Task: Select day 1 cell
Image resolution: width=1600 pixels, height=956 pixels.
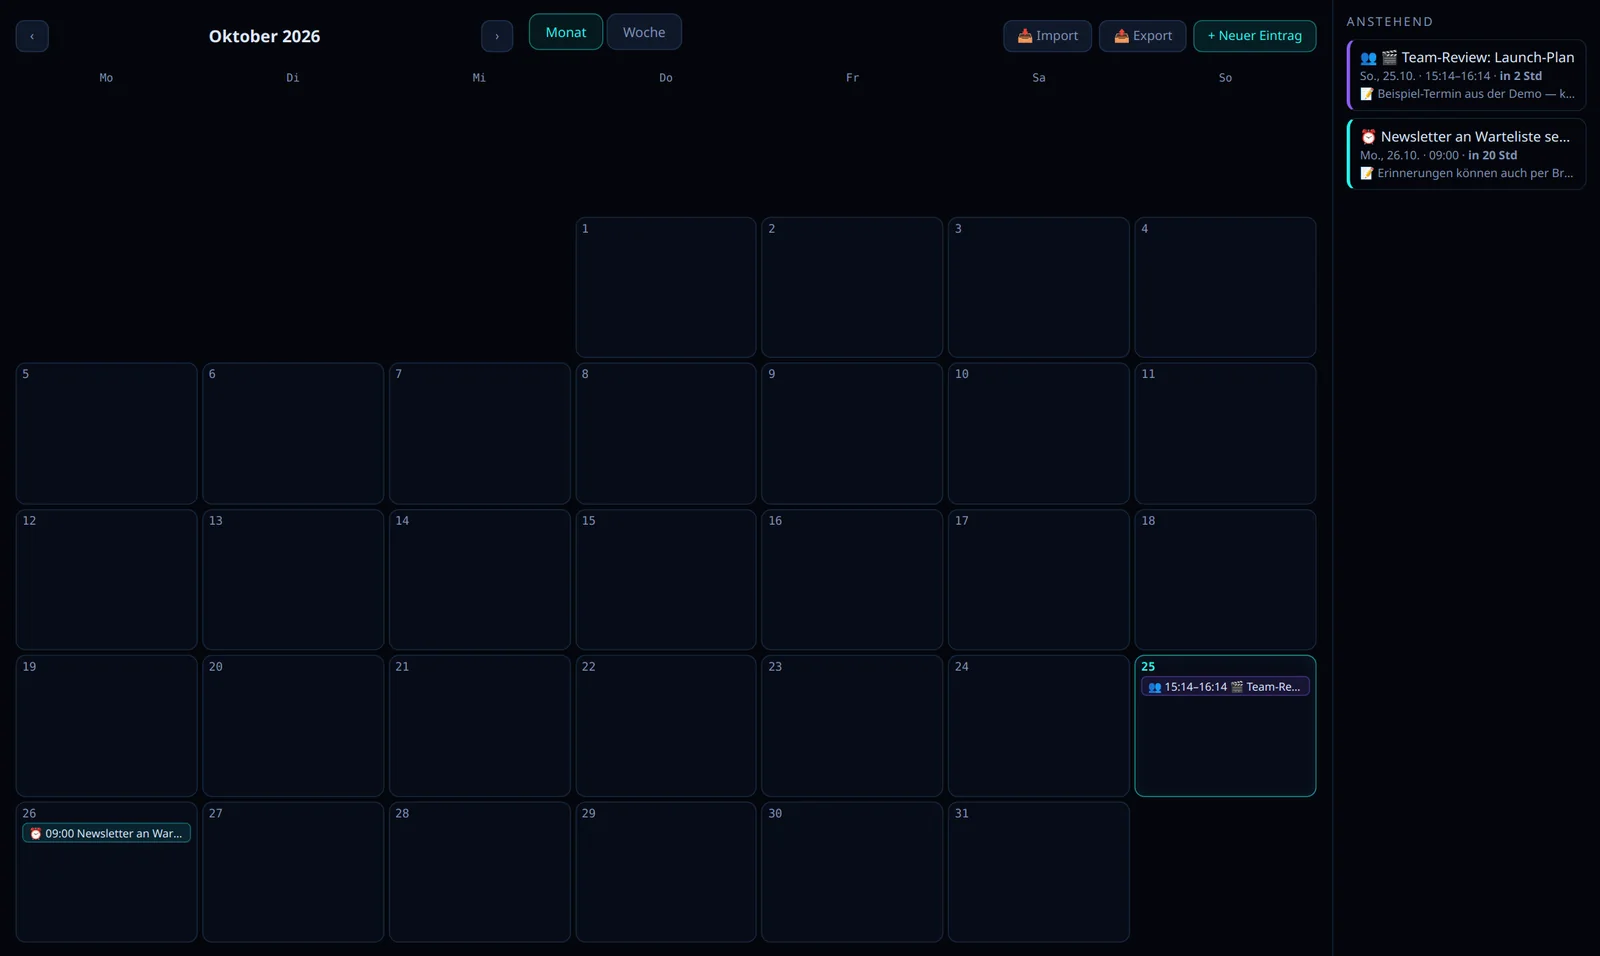Action: click(666, 287)
